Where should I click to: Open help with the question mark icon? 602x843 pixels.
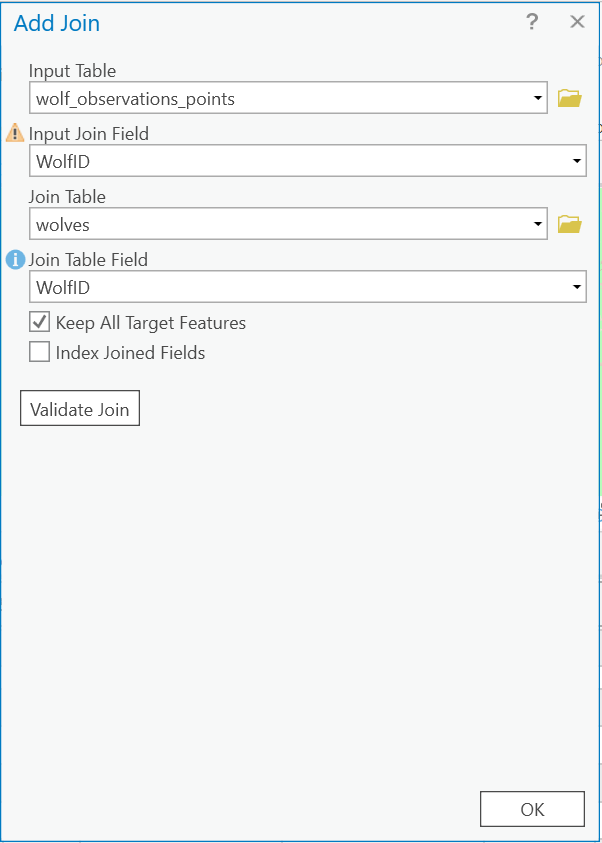[532, 22]
